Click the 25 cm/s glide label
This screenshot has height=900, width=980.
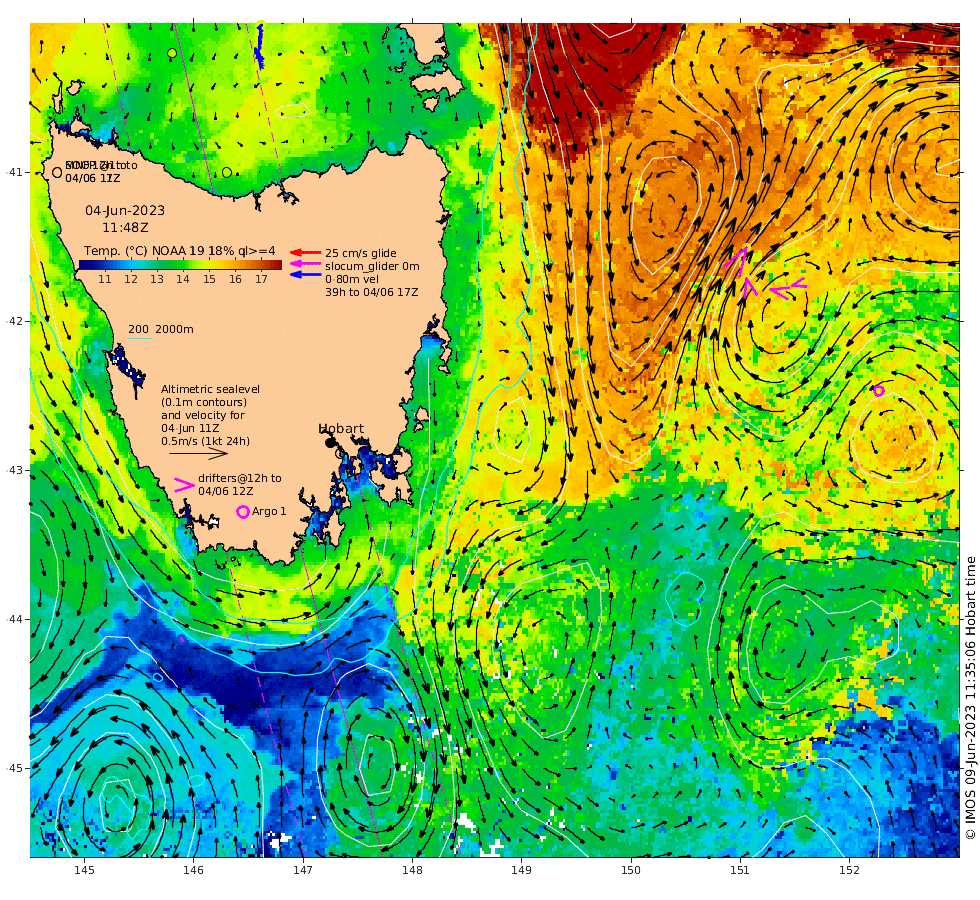[361, 253]
